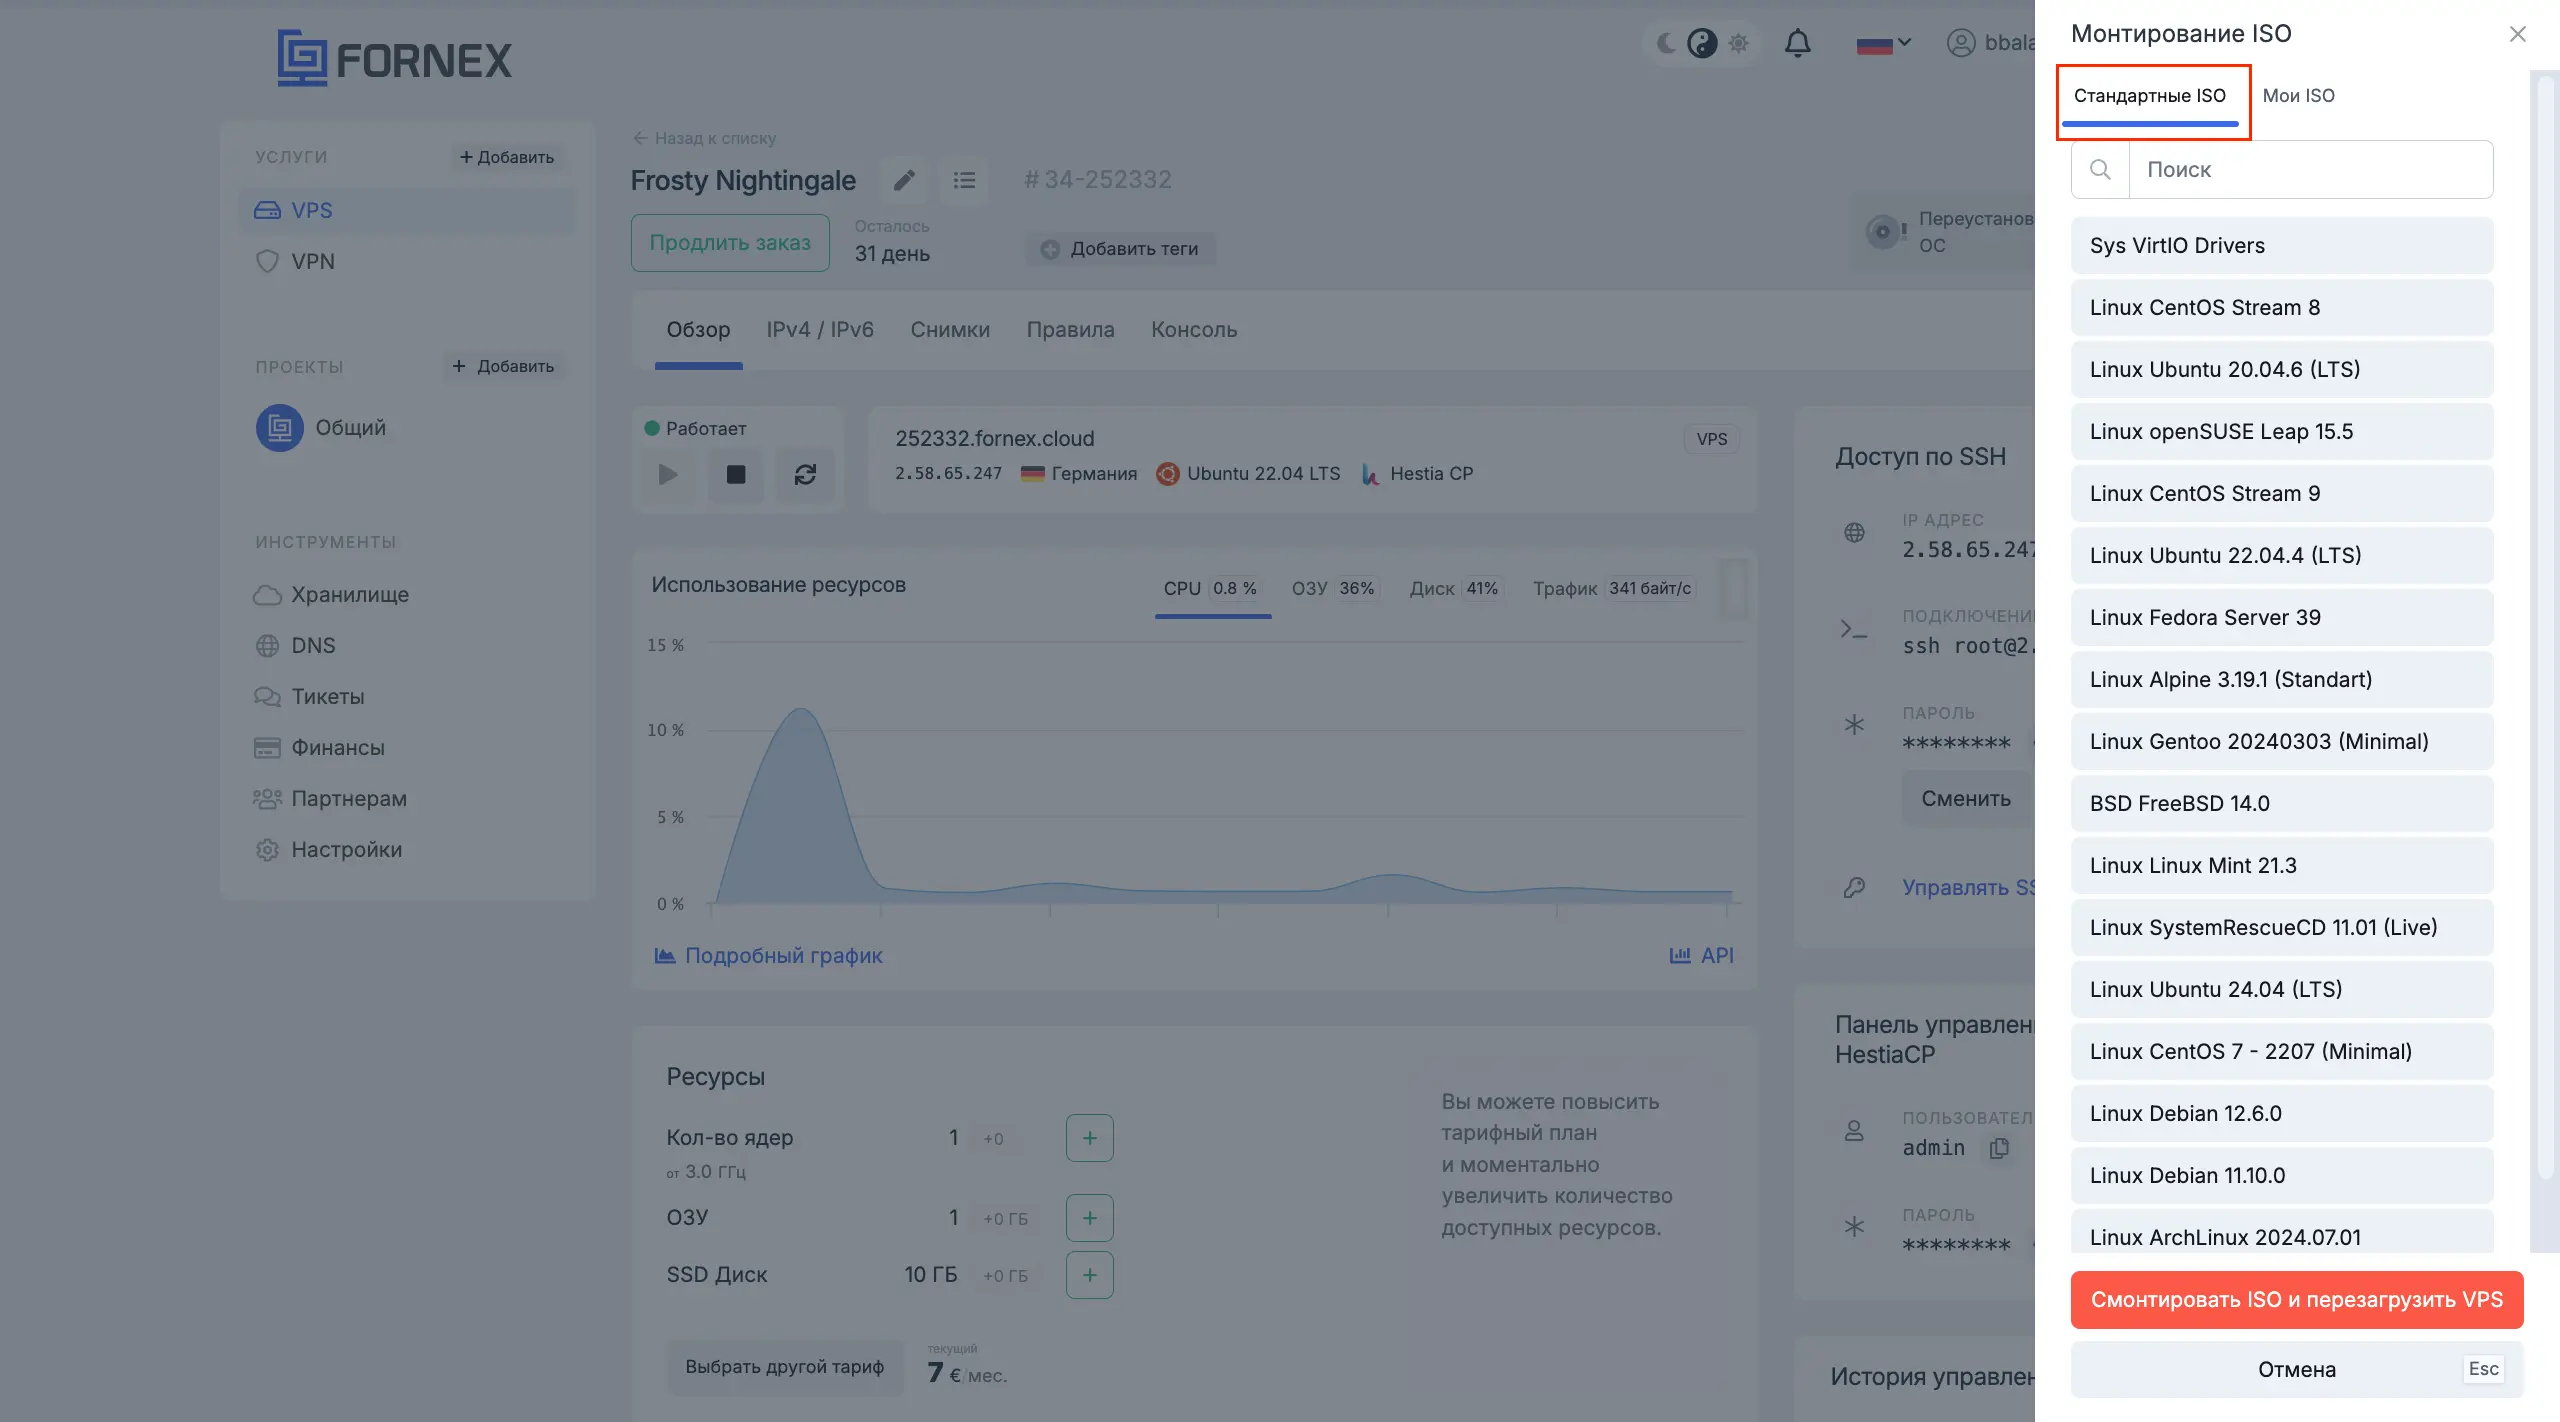Select Linux CentOS Stream 8 ISO
Image resolution: width=2560 pixels, height=1422 pixels.
coord(2282,308)
